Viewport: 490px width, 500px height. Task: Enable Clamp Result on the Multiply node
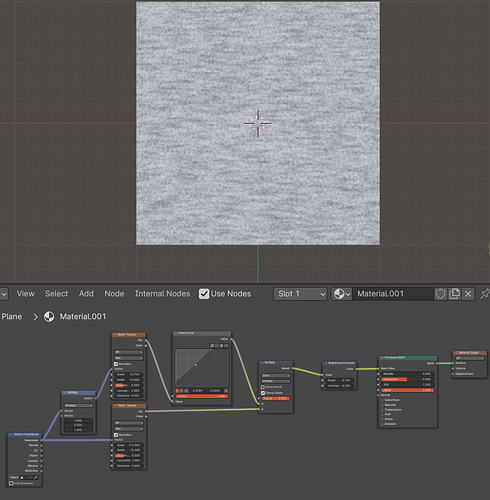click(263, 387)
